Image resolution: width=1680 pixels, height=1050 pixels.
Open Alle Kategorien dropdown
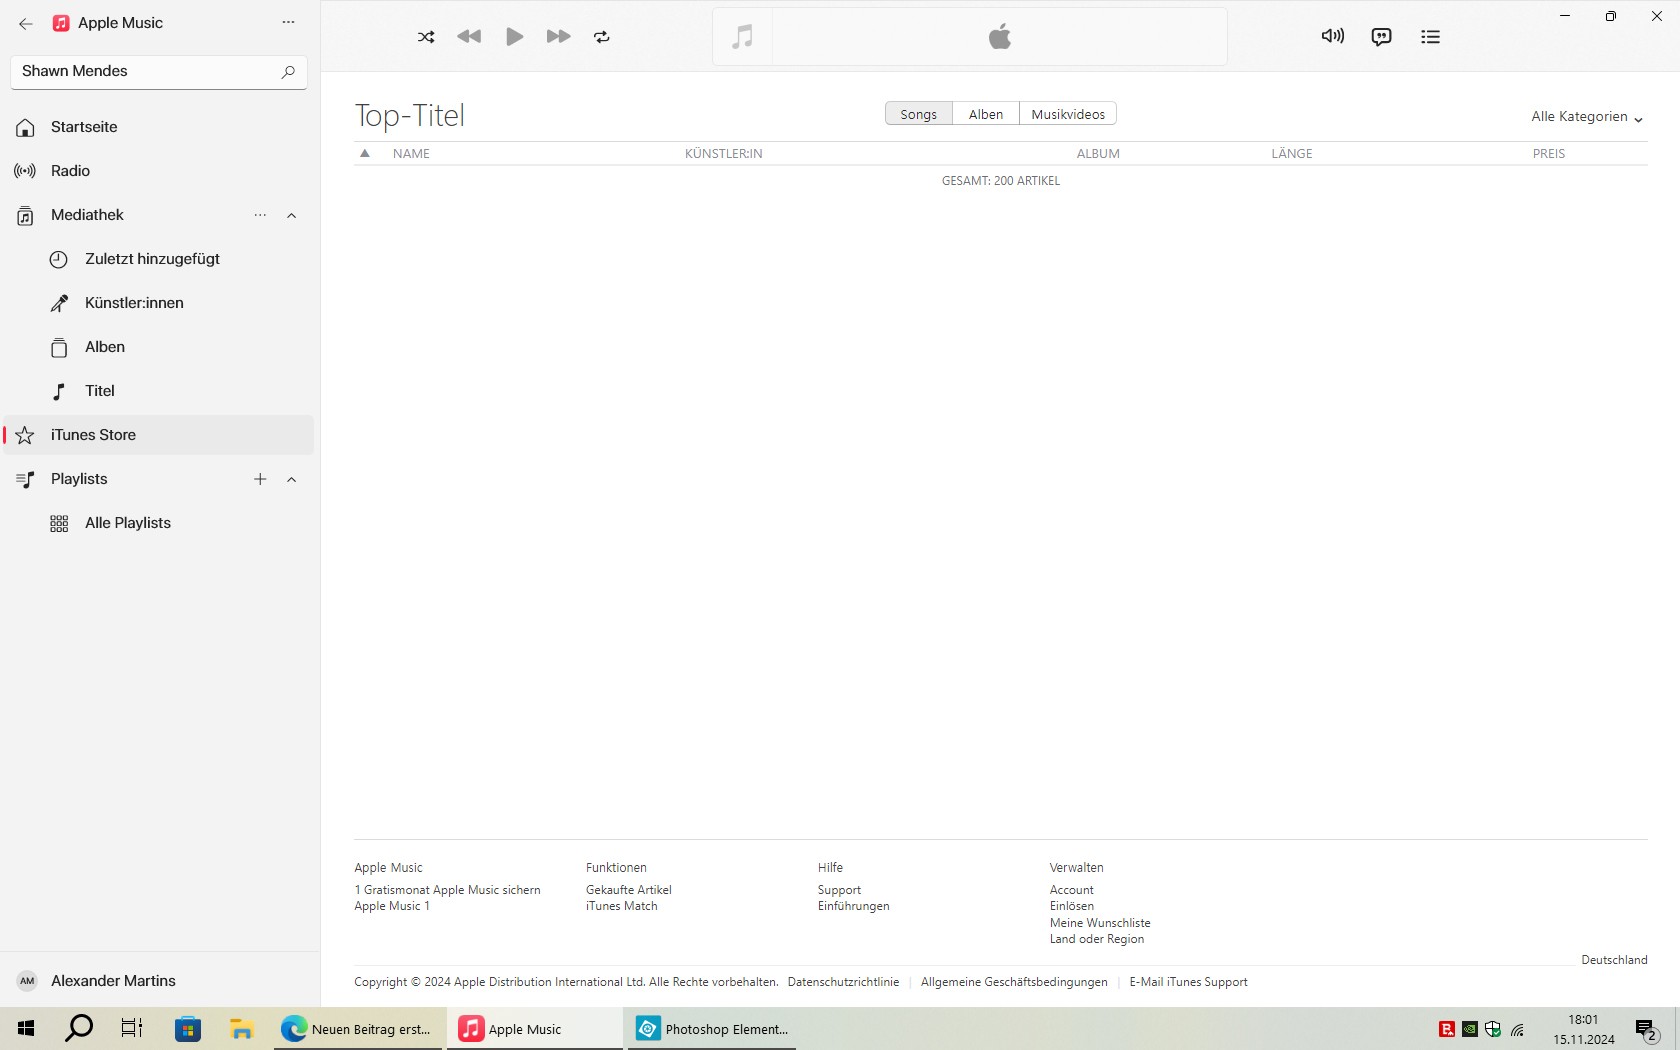1586,117
